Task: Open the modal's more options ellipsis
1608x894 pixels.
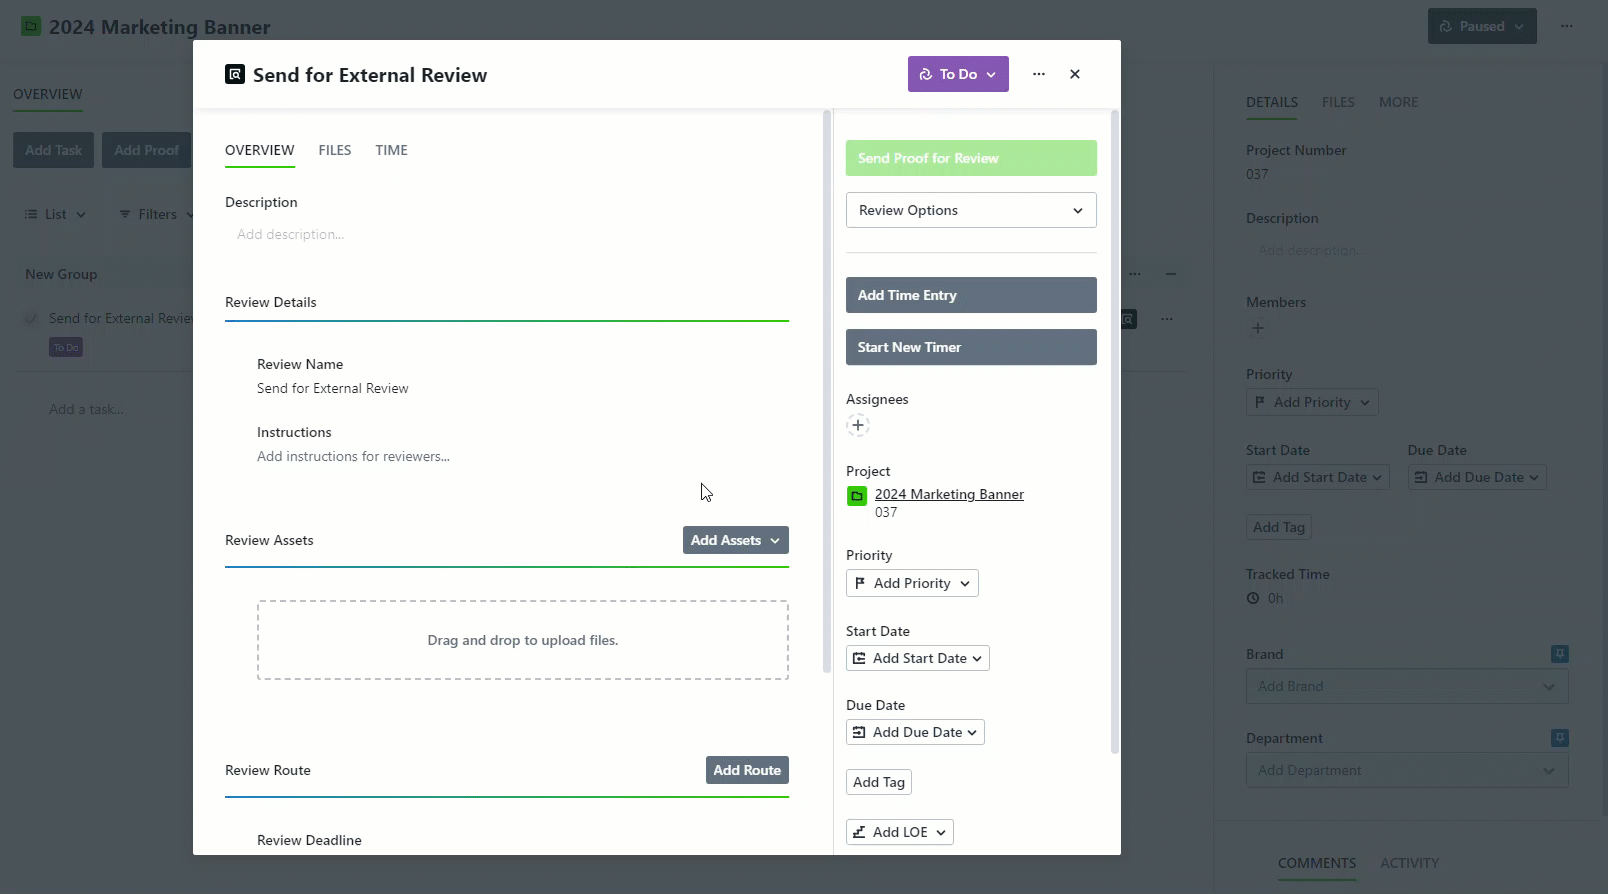Action: point(1039,74)
